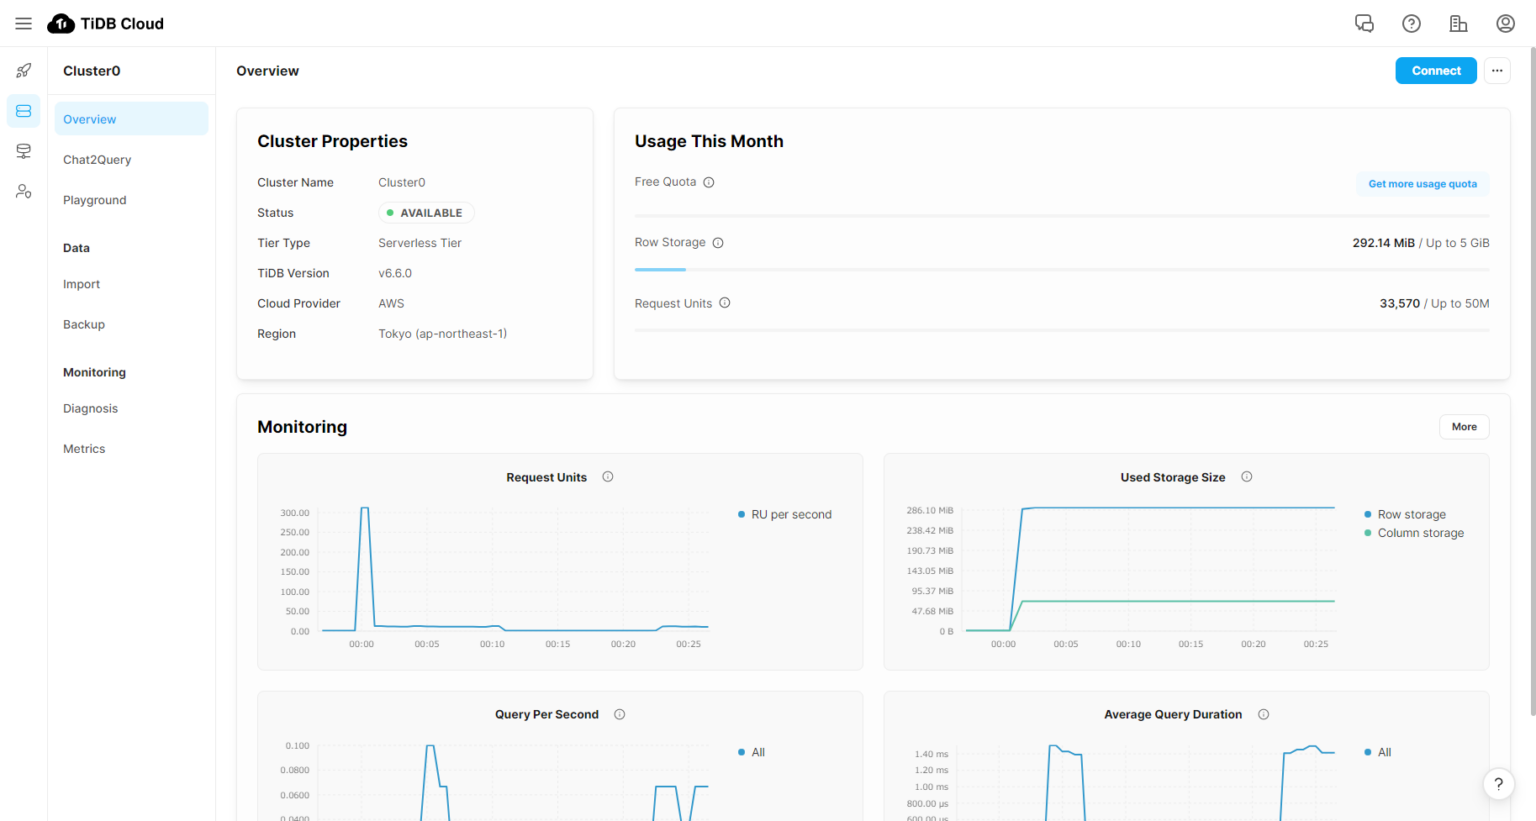Image resolution: width=1536 pixels, height=821 pixels.
Task: Click info icon beside Free Quota
Action: point(709,182)
